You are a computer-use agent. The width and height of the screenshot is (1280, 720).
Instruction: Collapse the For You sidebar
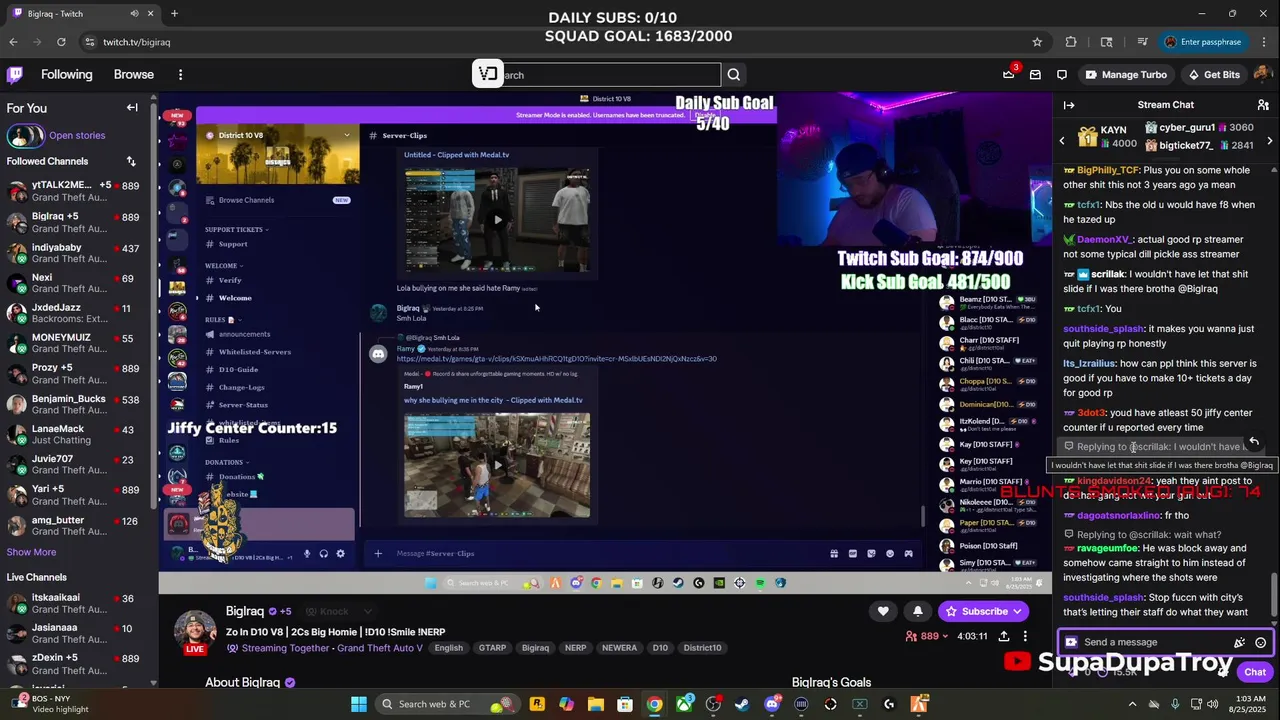pyautogui.click(x=132, y=108)
